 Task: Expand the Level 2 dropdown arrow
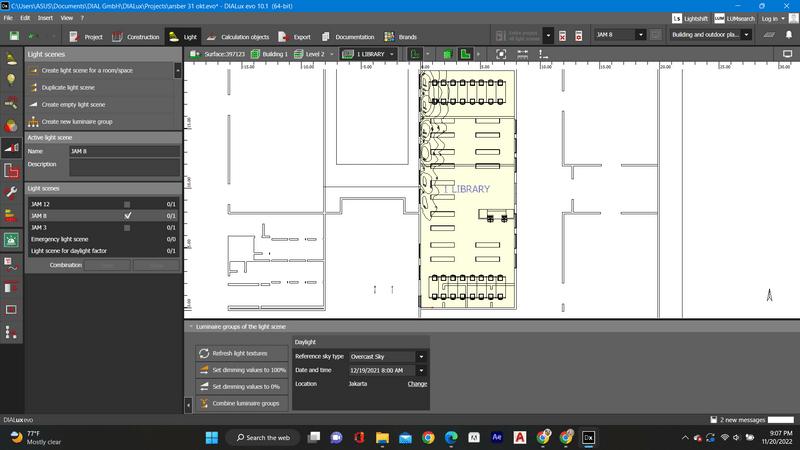click(x=332, y=54)
